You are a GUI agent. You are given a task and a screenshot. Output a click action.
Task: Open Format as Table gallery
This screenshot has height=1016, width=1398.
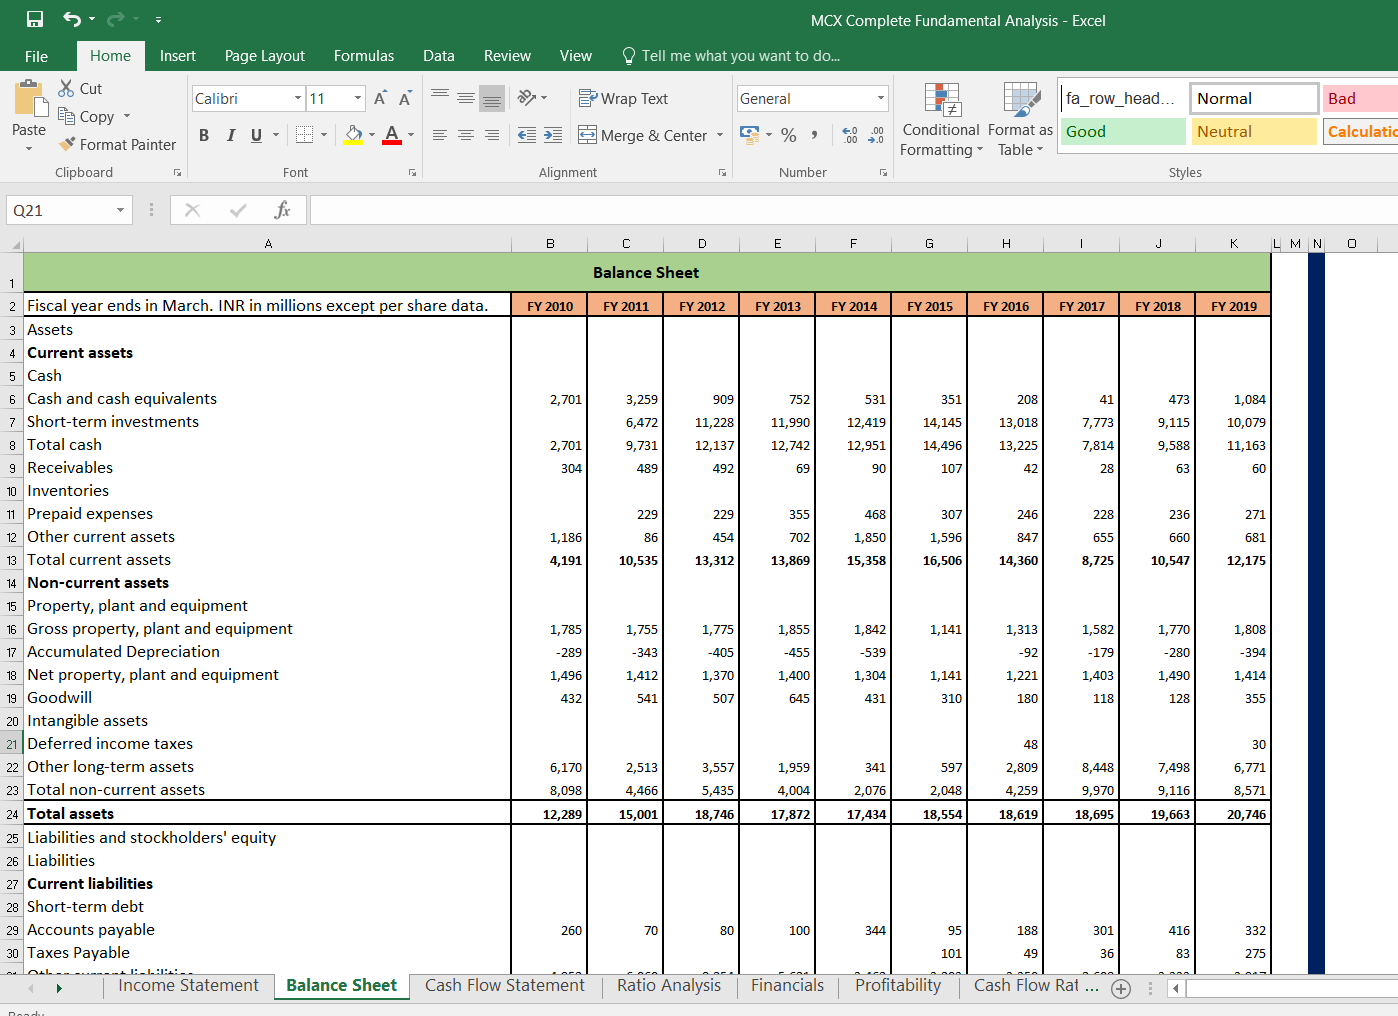click(x=1020, y=119)
